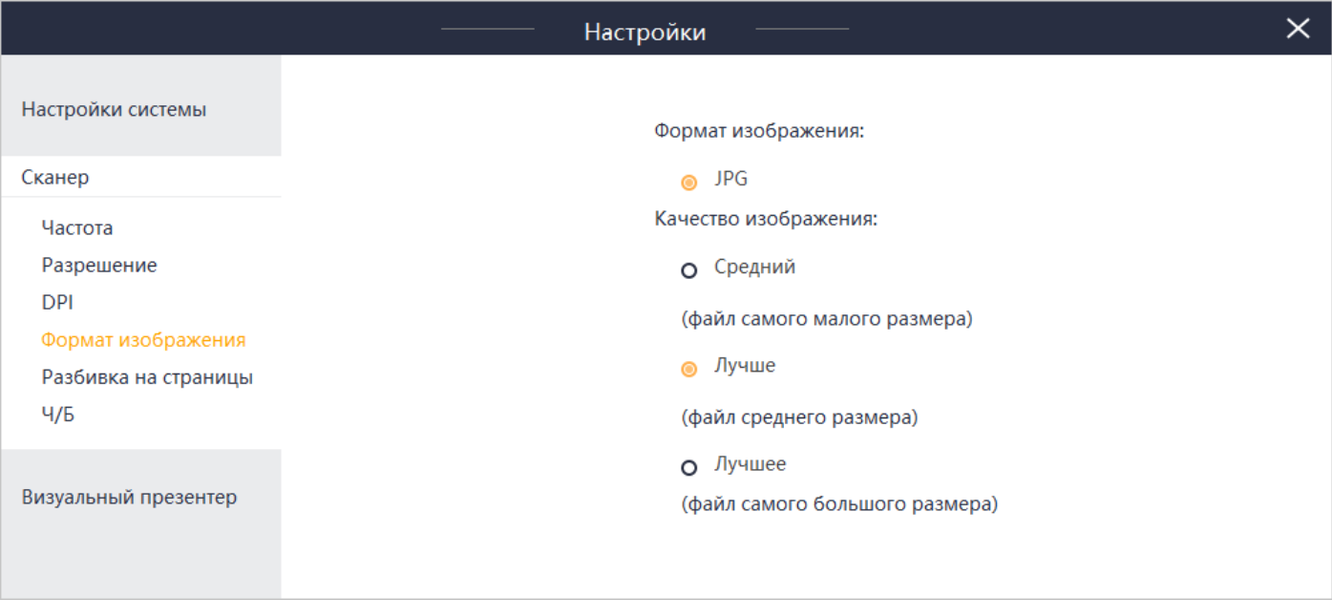This screenshot has width=1332, height=600.
Task: Expand the Визуальный презентер section
Action: (x=129, y=497)
